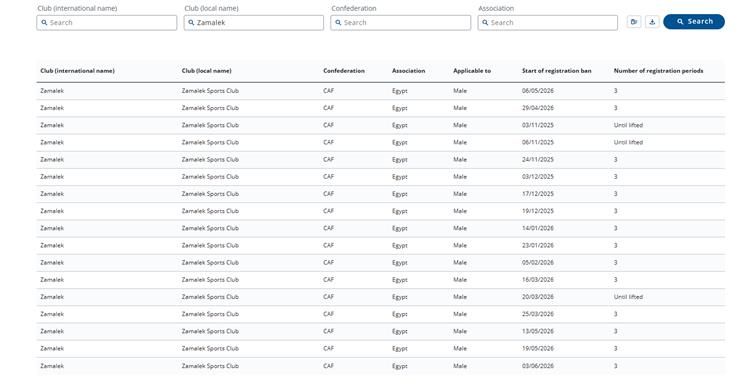Click 'CAF' in the 16/03/2026 row

click(329, 280)
